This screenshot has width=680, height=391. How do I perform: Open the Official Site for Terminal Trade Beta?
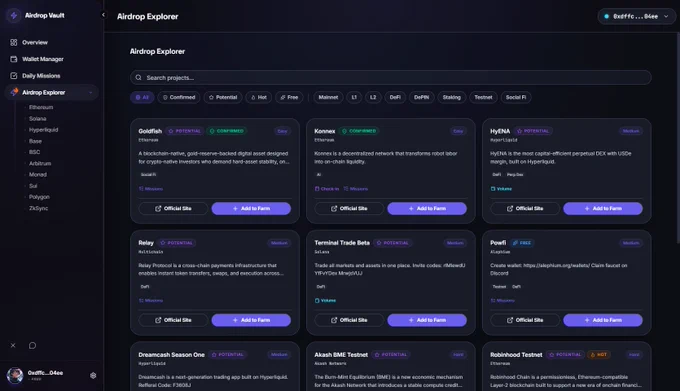point(349,320)
